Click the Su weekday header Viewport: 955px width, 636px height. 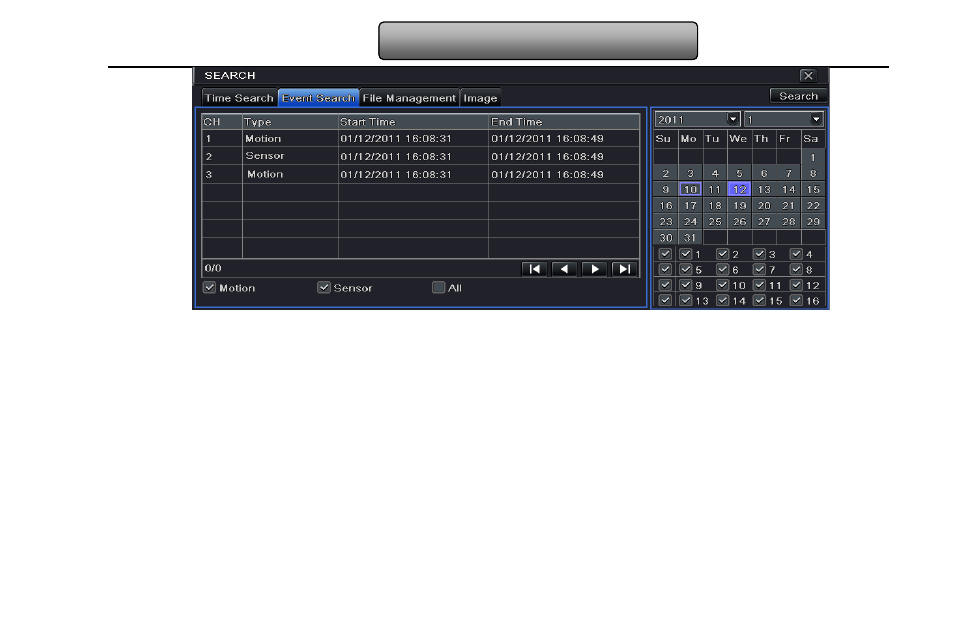(x=663, y=139)
